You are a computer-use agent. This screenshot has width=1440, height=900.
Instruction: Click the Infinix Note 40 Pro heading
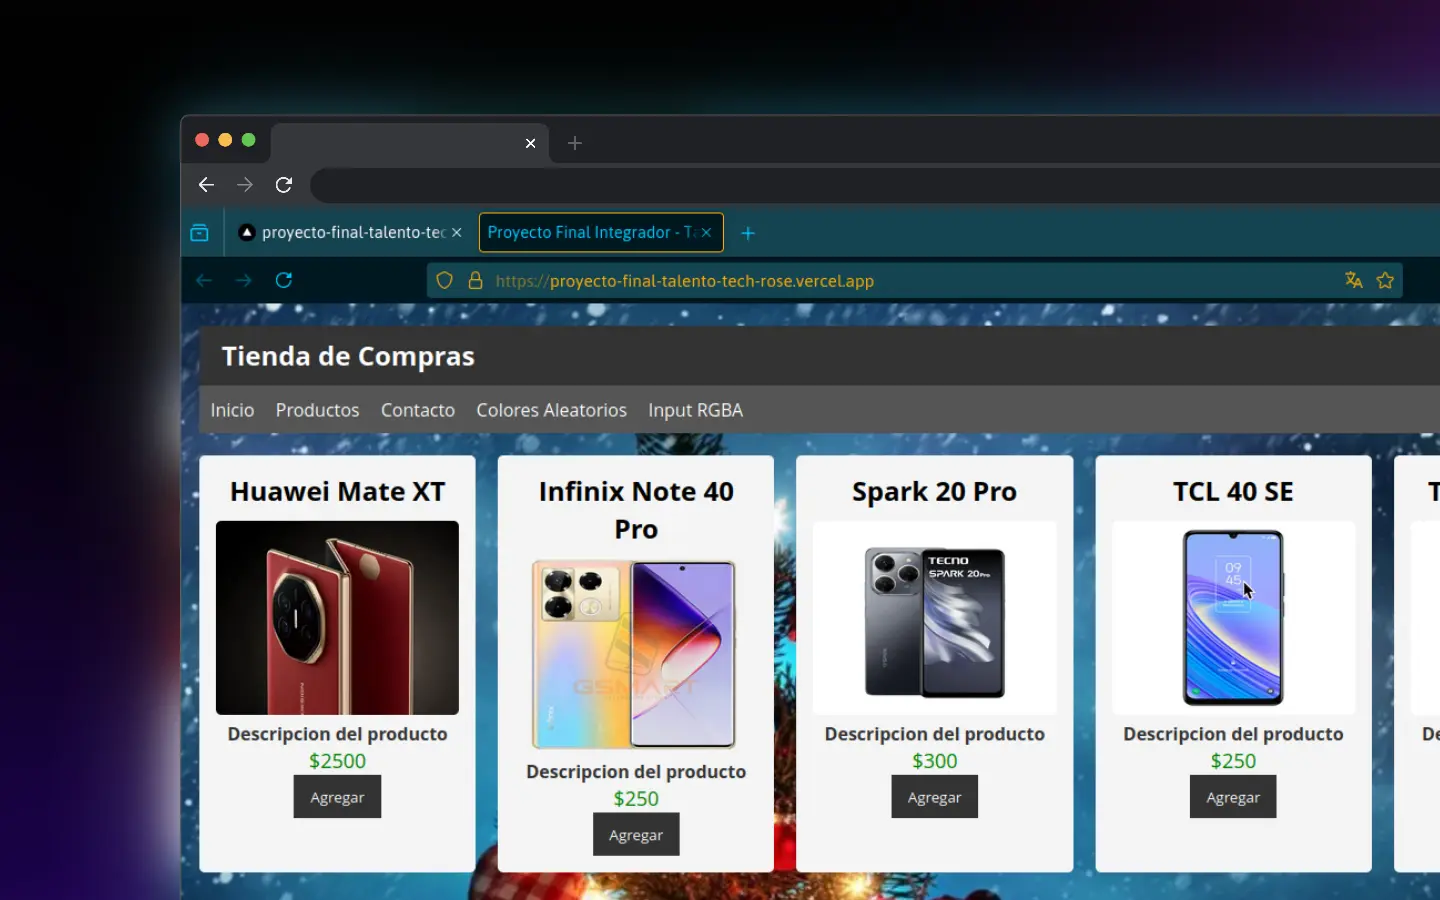point(636,510)
